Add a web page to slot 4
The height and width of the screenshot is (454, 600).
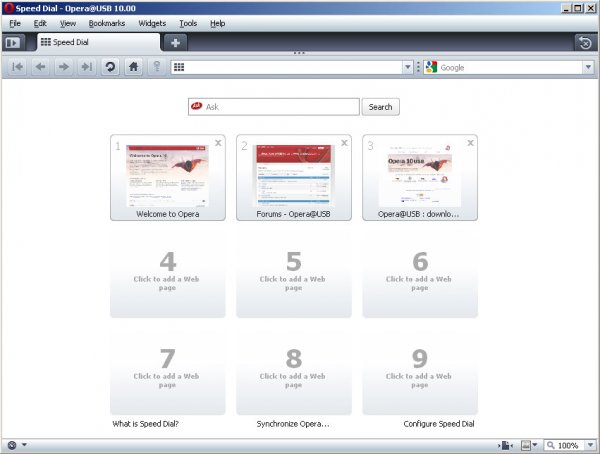(x=168, y=275)
